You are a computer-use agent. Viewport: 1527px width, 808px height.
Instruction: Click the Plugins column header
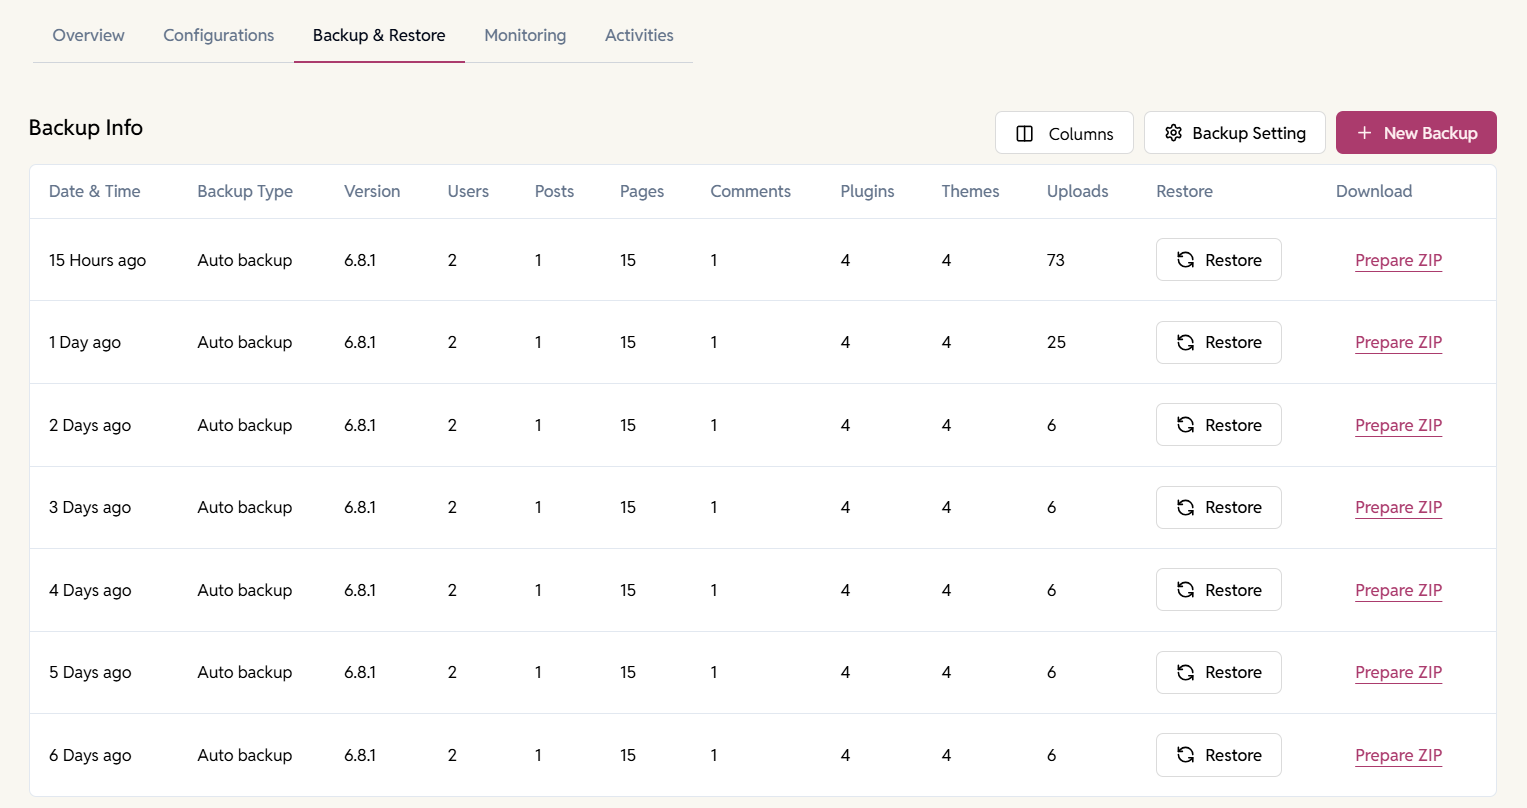867,191
